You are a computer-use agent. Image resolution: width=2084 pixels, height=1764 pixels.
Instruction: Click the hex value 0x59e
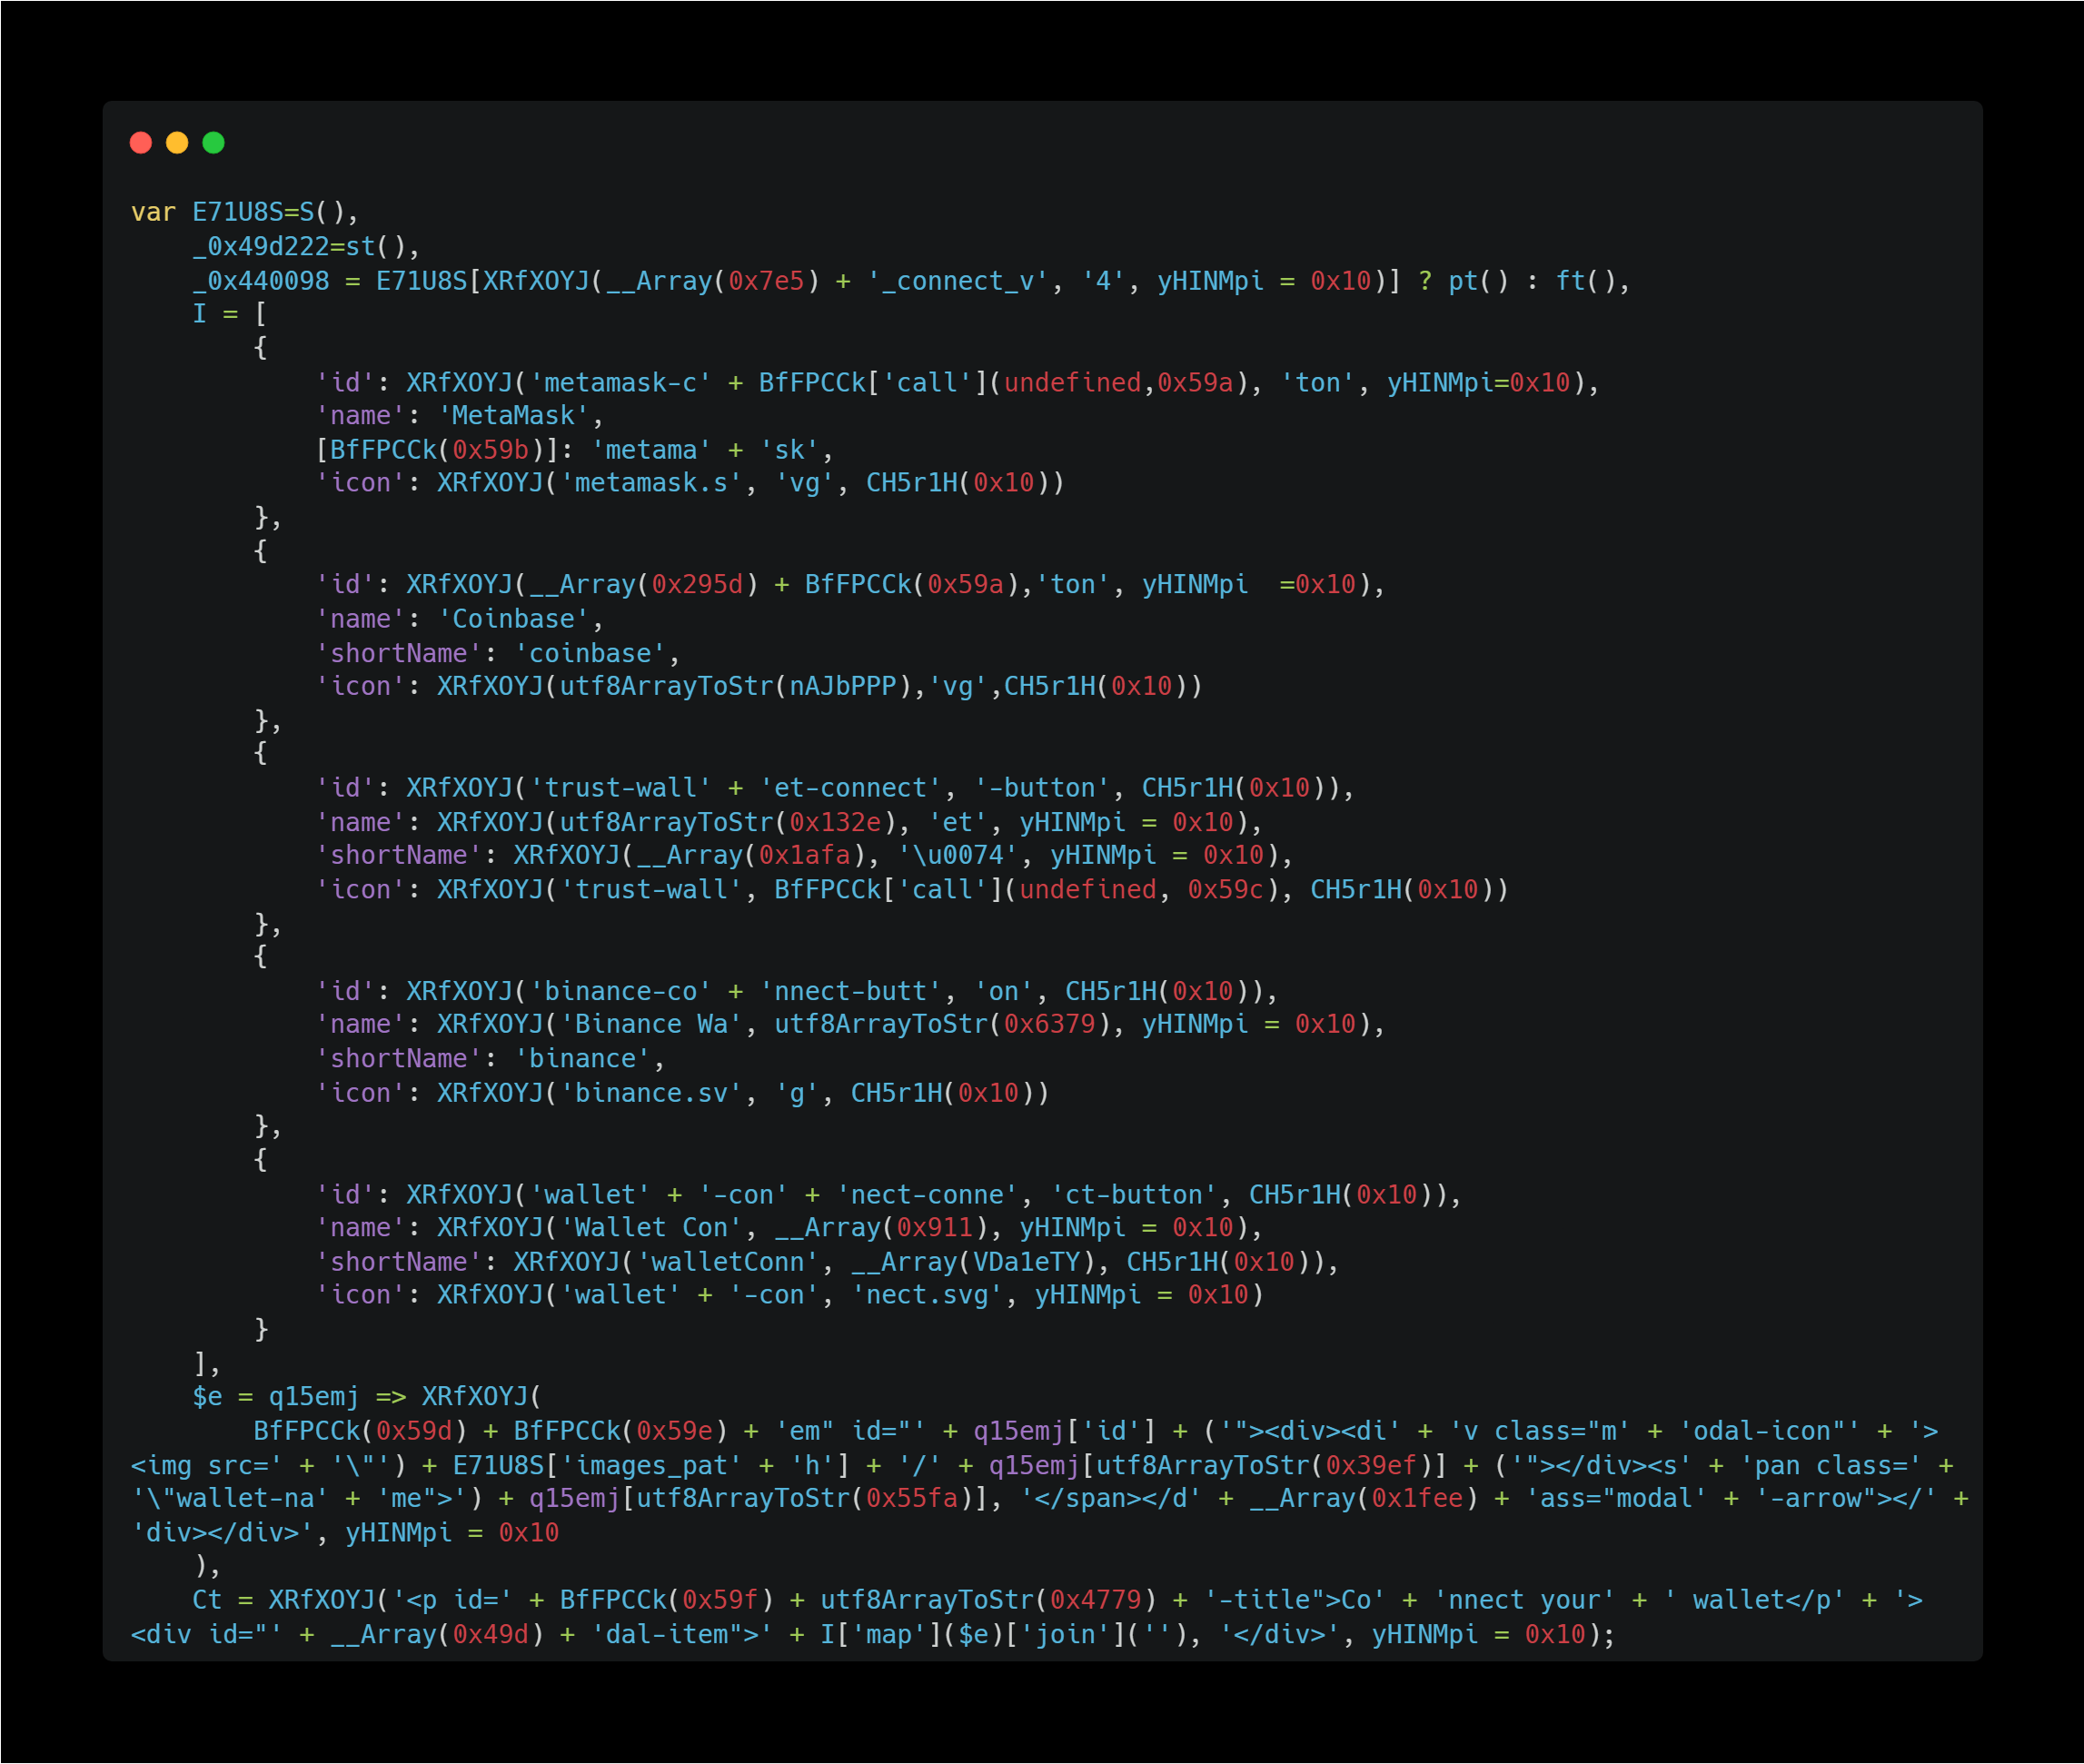pos(675,1431)
